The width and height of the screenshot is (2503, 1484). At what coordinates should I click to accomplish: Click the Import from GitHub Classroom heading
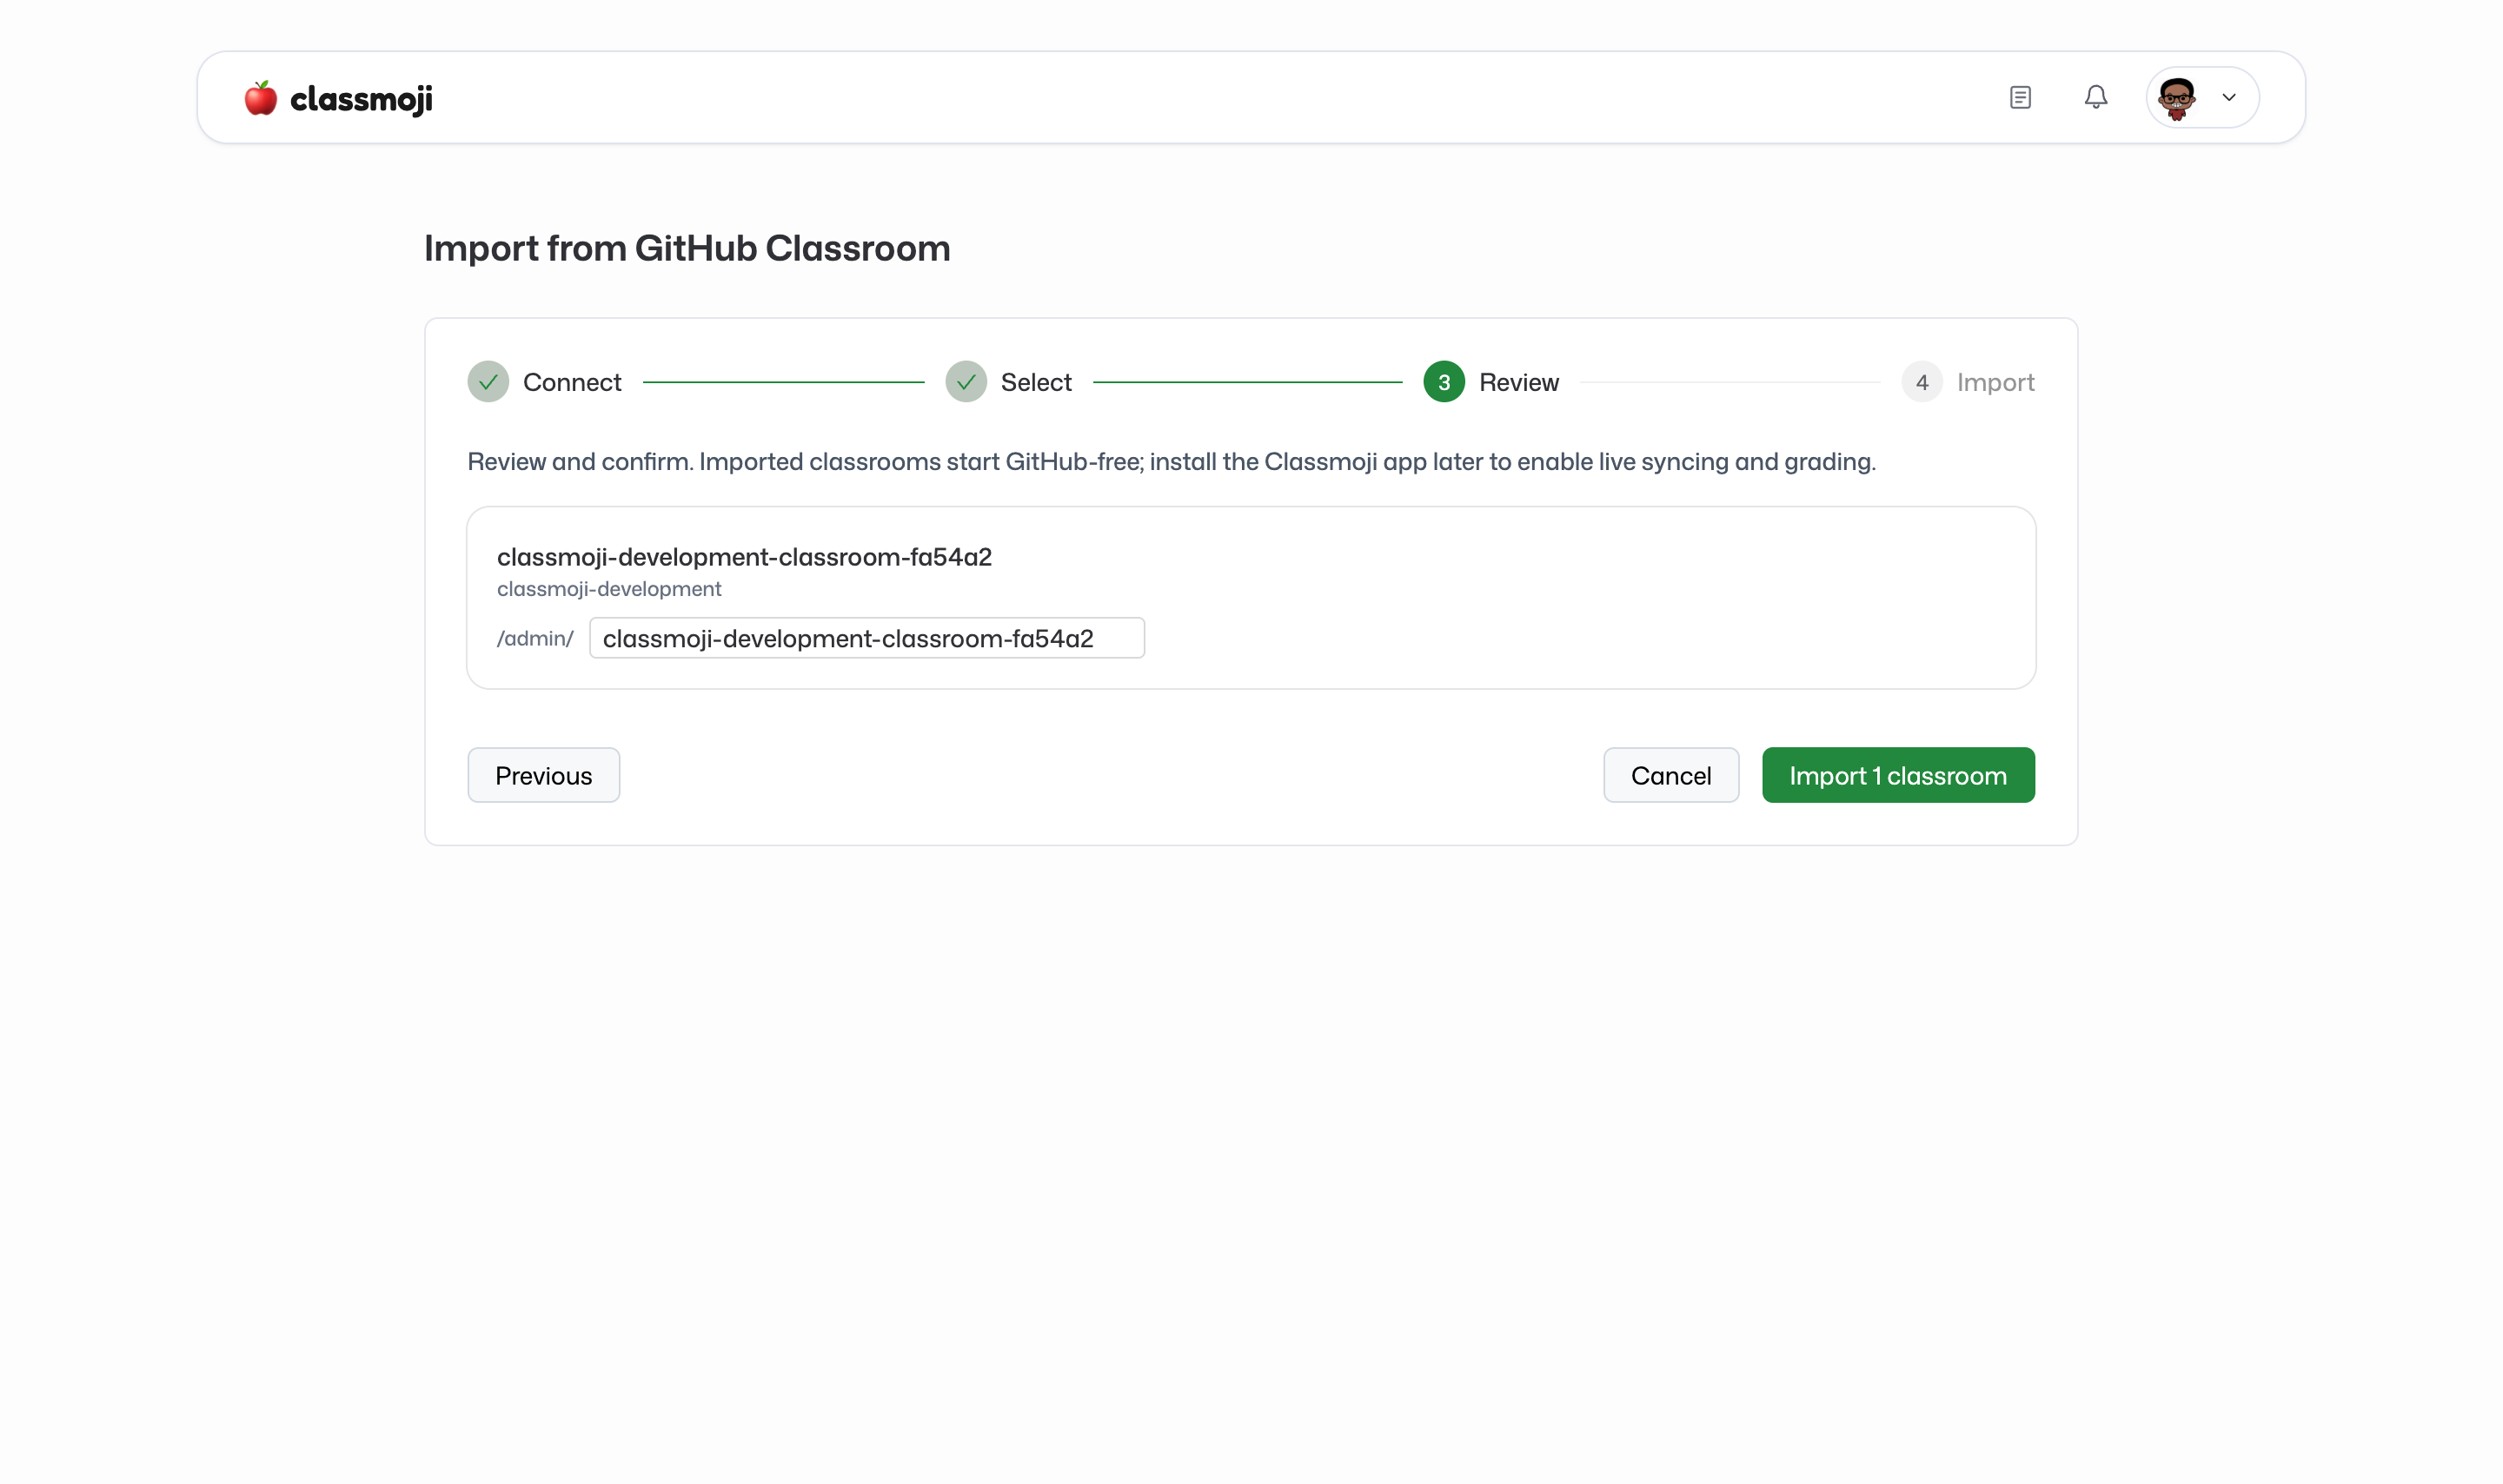[x=687, y=248]
